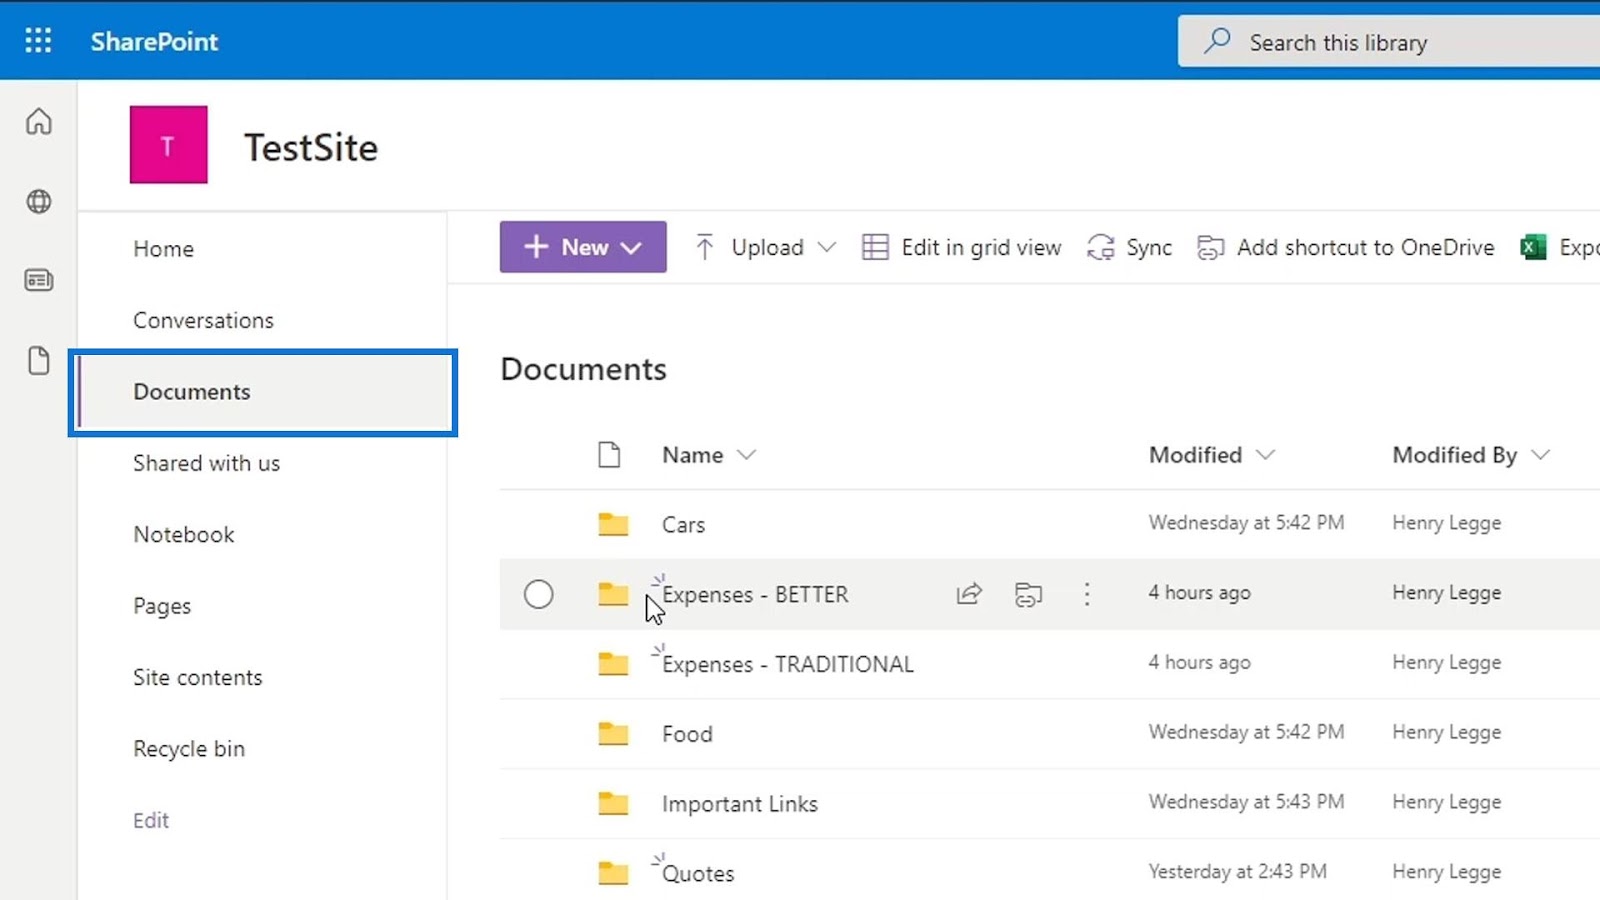Viewport: 1600px width, 900px height.
Task: Open the Quotes folder
Action: tap(698, 873)
